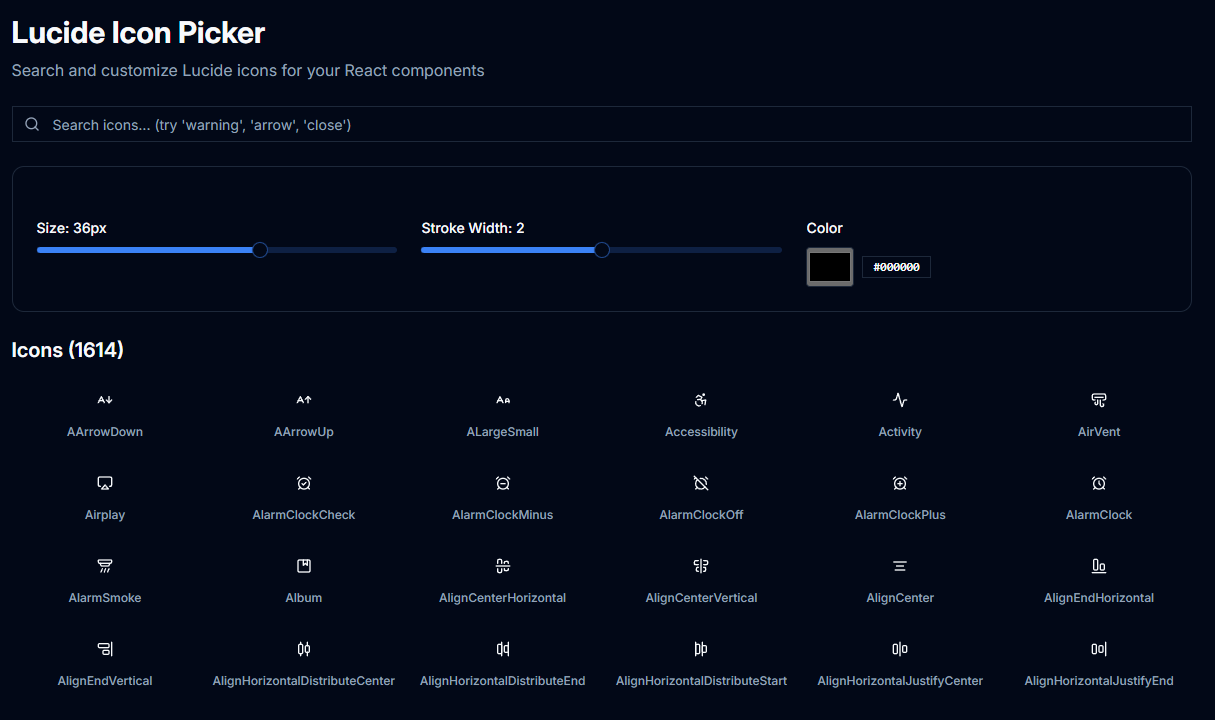The width and height of the screenshot is (1215, 720).
Task: Choose the AlignCenterVertical icon
Action: coord(701,566)
